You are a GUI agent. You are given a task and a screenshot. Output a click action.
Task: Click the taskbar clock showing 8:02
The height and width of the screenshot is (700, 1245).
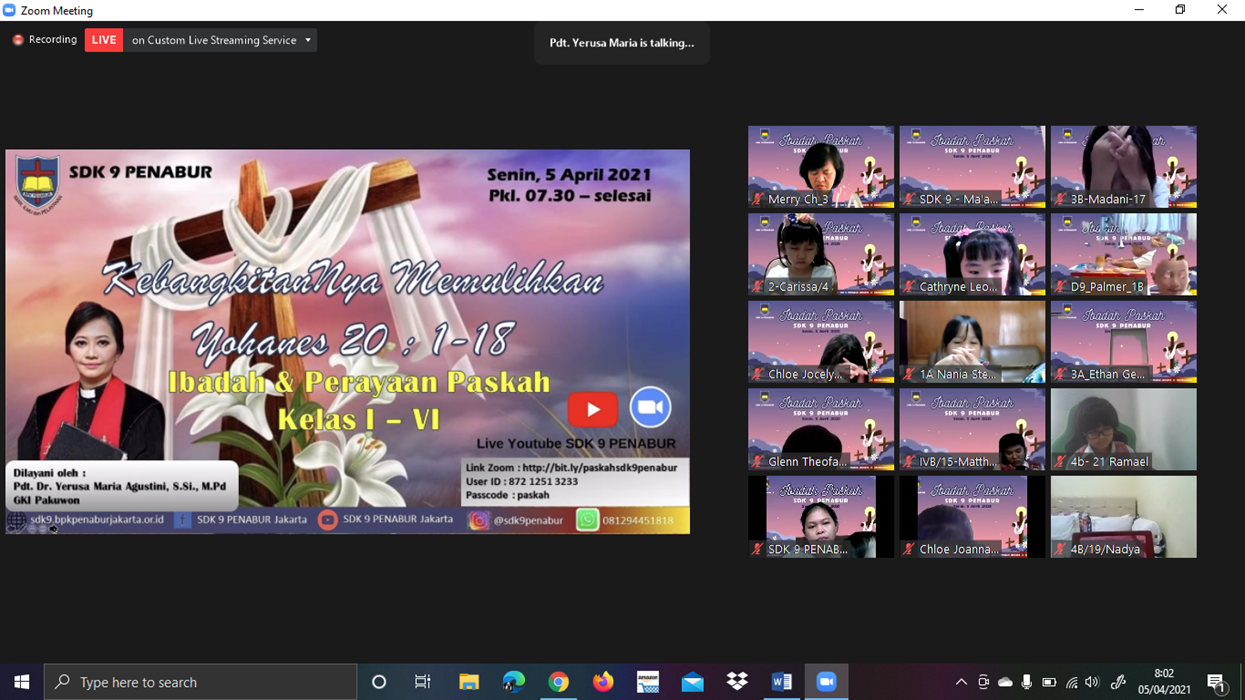[1163, 682]
